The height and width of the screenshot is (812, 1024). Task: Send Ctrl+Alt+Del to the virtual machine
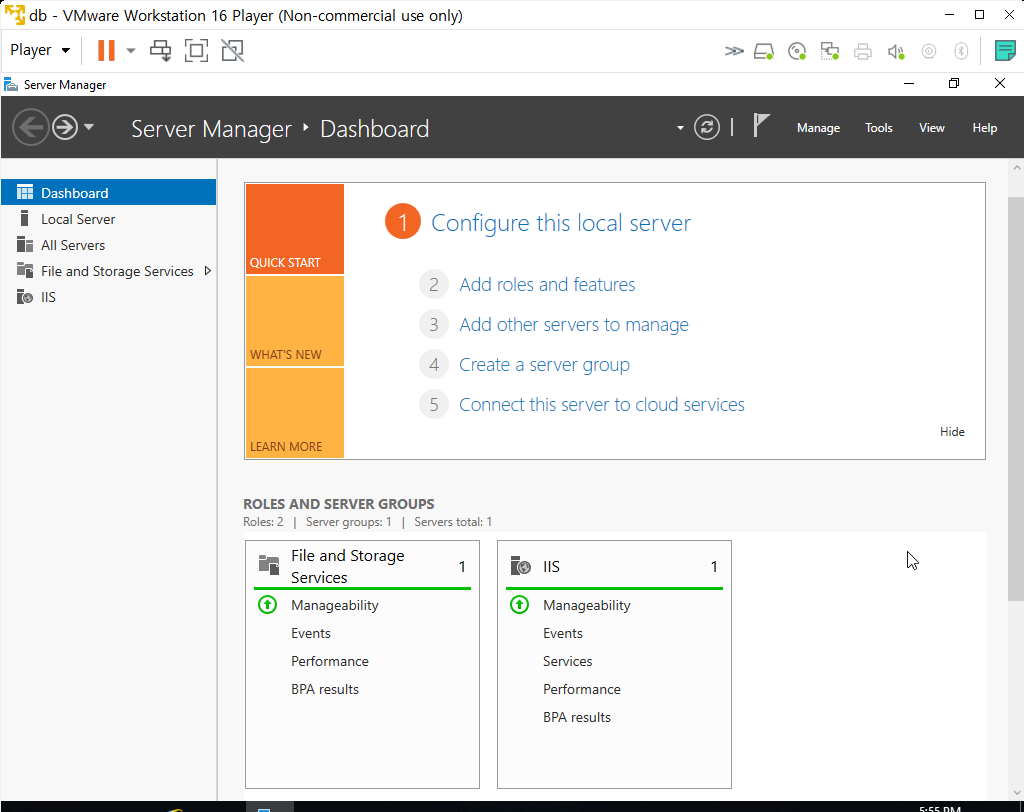click(160, 50)
